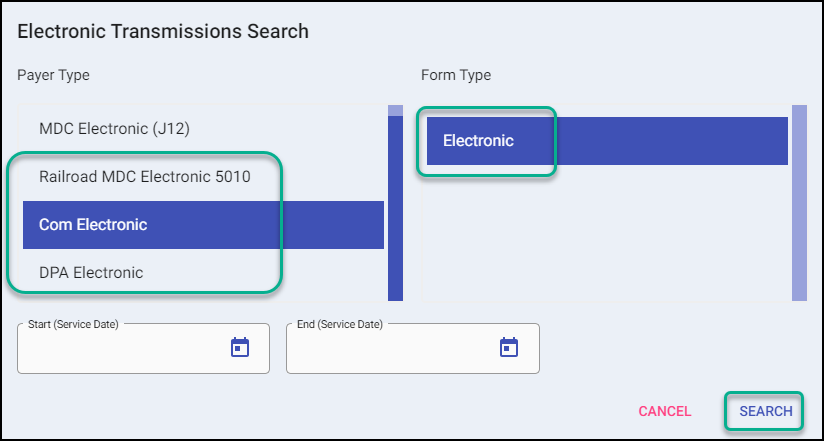Click the Electronic Transmissions Search title

click(163, 31)
